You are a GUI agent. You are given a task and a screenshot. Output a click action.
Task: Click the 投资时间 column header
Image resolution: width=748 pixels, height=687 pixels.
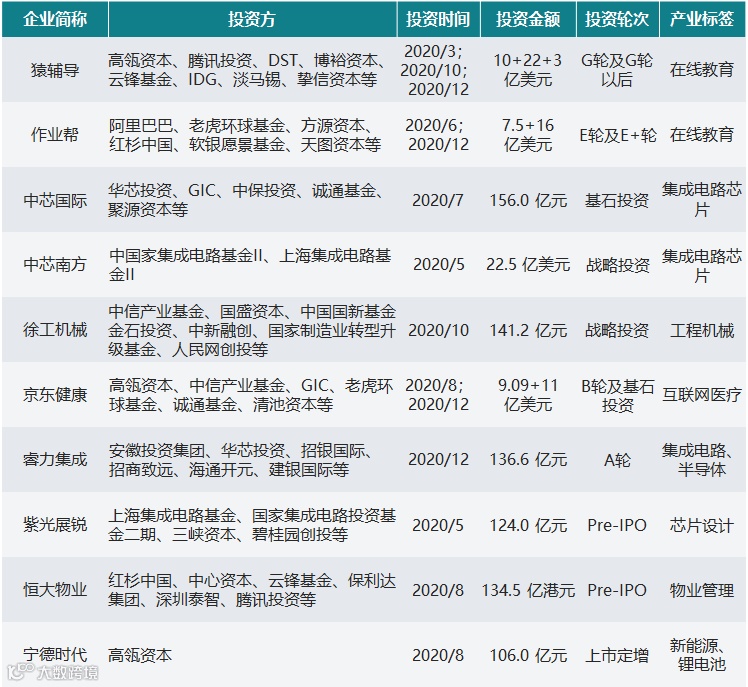438,19
